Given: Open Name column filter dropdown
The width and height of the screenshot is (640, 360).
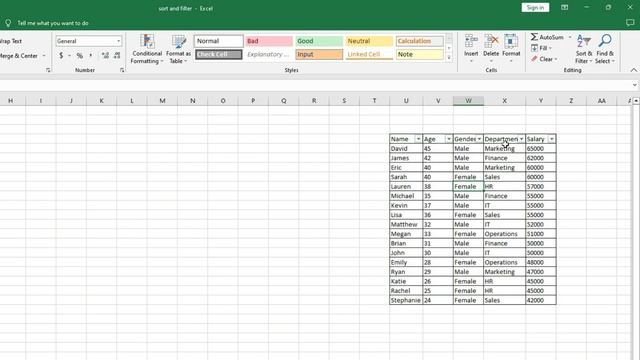Looking at the screenshot, I should [x=418, y=139].
